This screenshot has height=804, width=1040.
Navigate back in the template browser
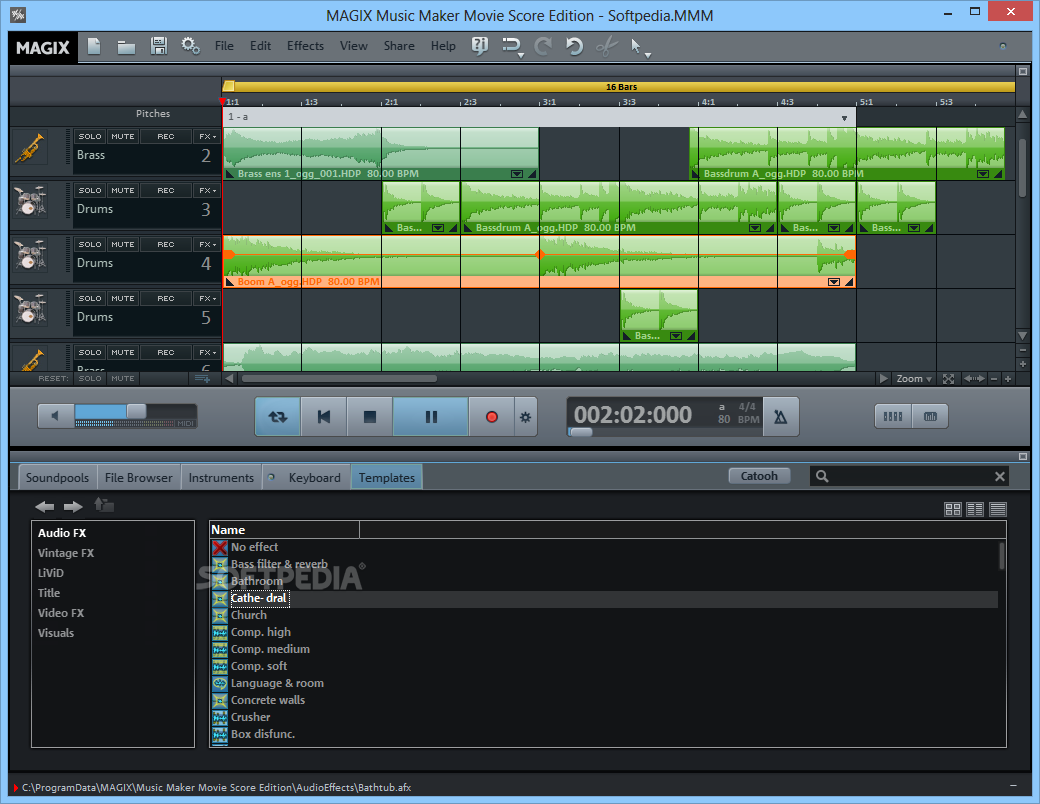tap(44, 507)
